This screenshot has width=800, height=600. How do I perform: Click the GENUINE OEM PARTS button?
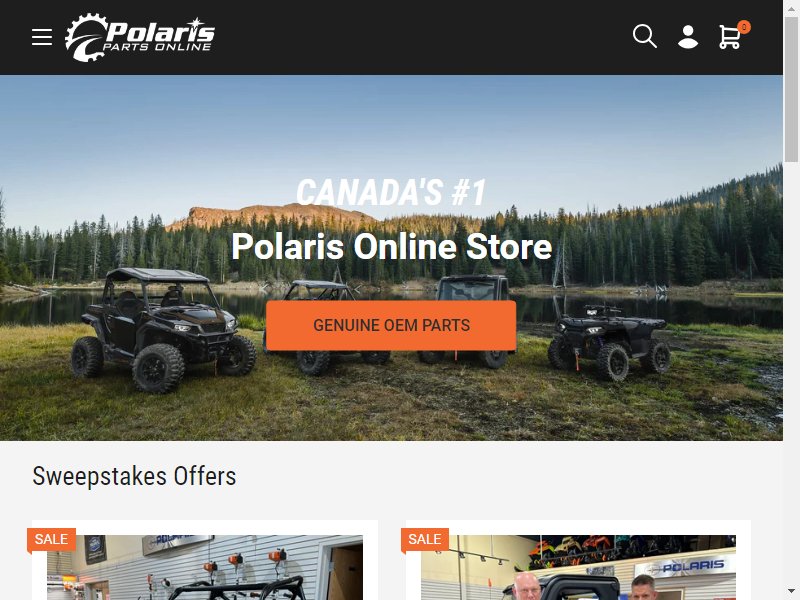click(x=391, y=326)
